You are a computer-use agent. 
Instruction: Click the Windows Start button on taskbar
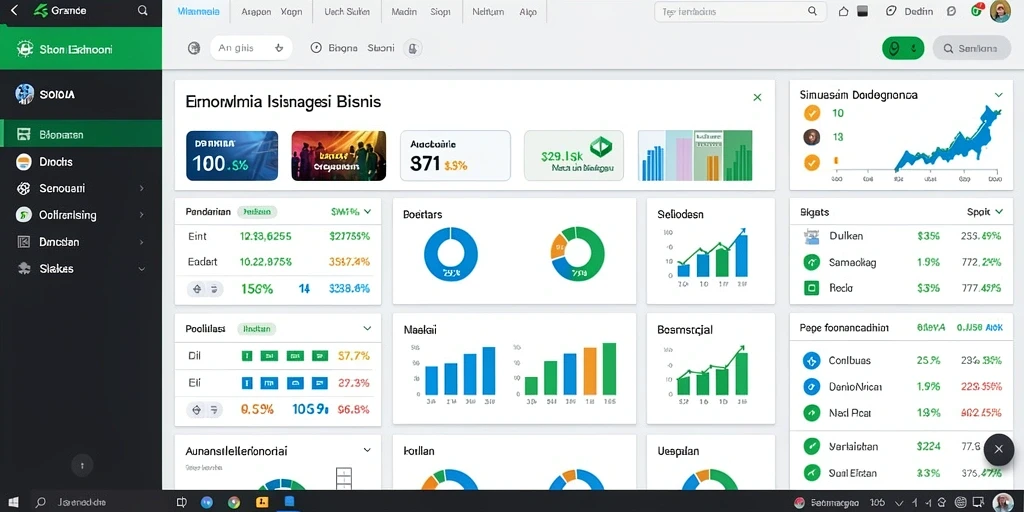[13, 503]
